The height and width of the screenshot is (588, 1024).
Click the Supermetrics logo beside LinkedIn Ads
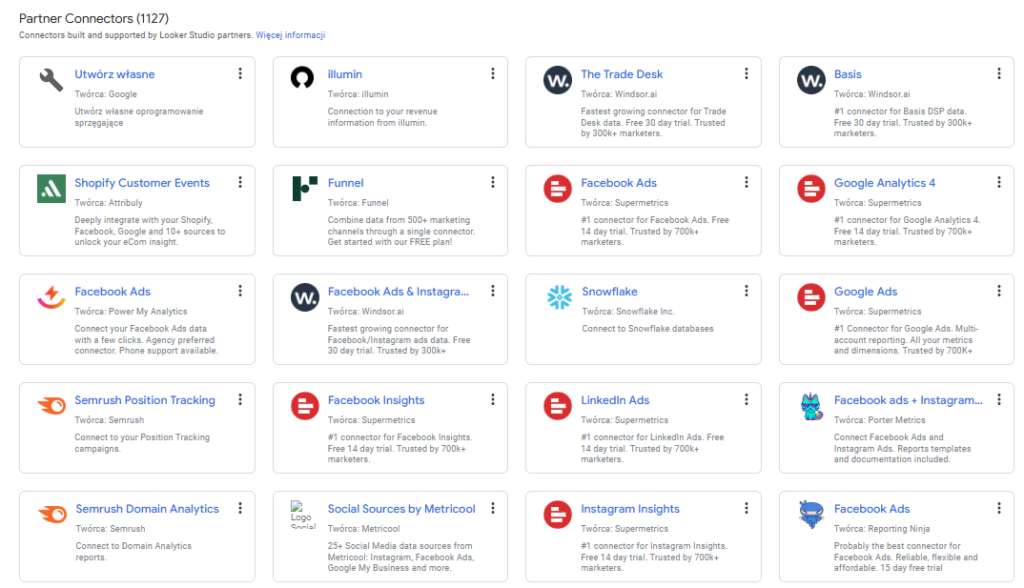(557, 406)
